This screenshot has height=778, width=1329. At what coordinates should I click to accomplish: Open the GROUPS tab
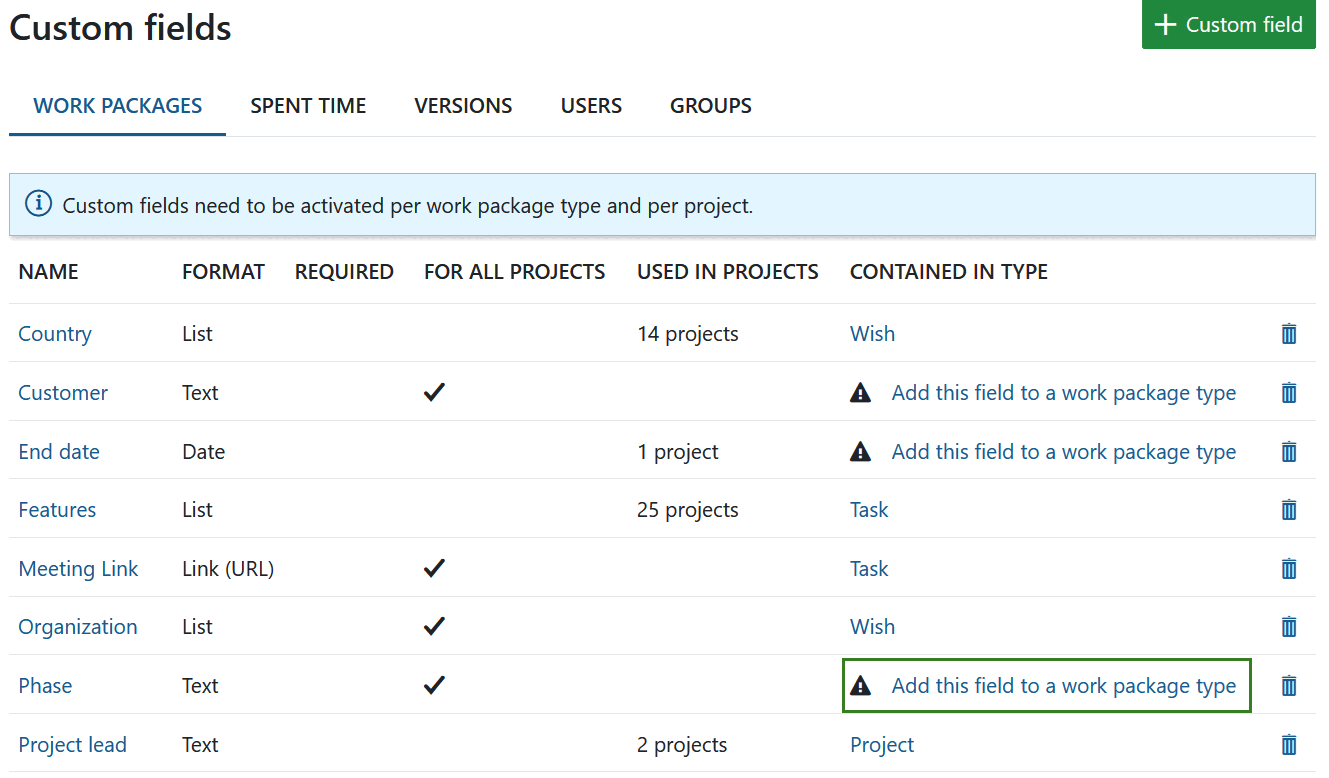point(710,105)
